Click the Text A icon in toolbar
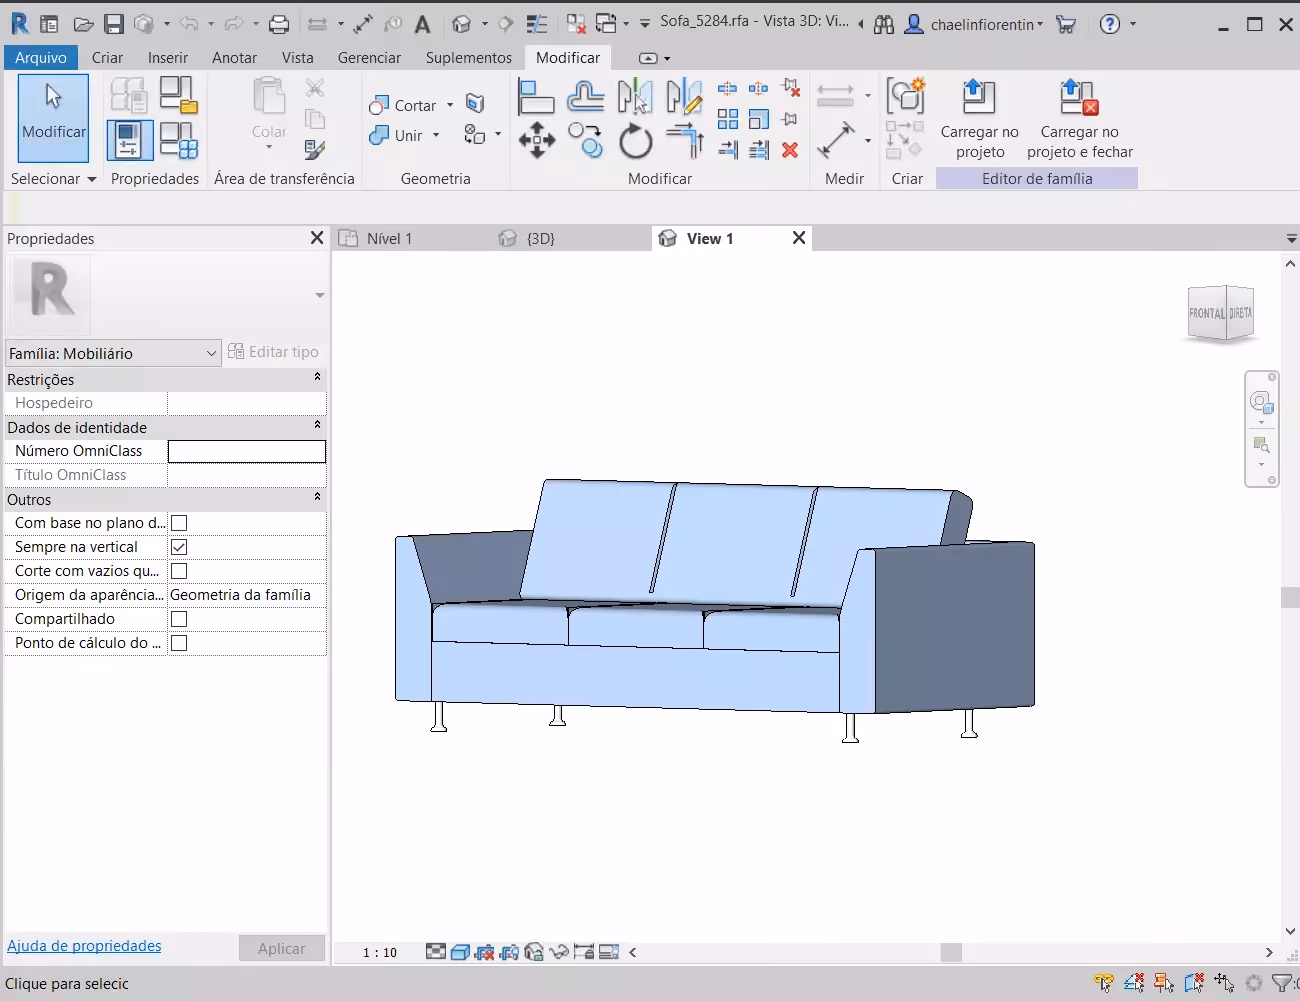This screenshot has height=1001, width=1300. pos(422,24)
